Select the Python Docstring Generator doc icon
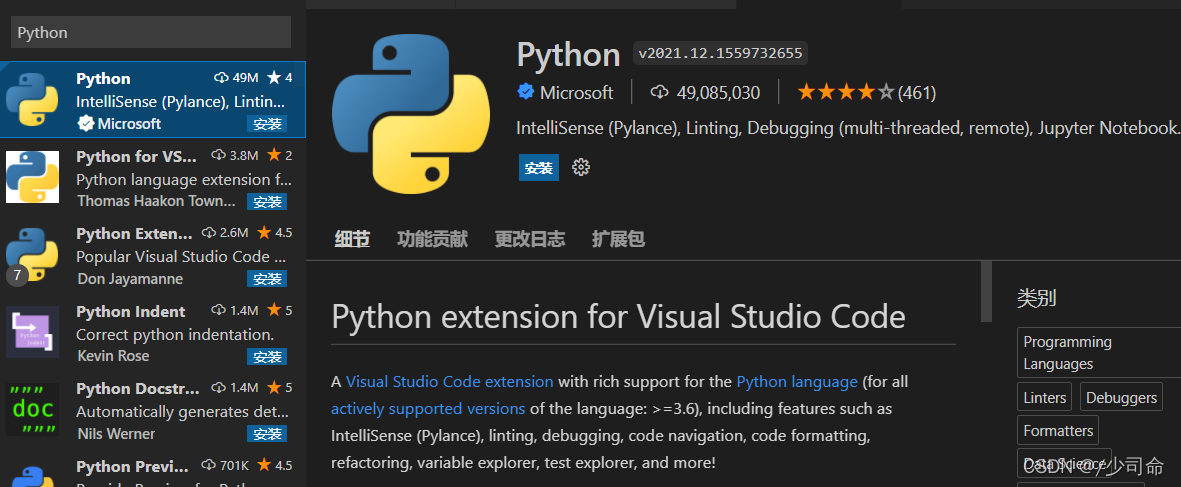The image size is (1181, 487). (x=32, y=410)
